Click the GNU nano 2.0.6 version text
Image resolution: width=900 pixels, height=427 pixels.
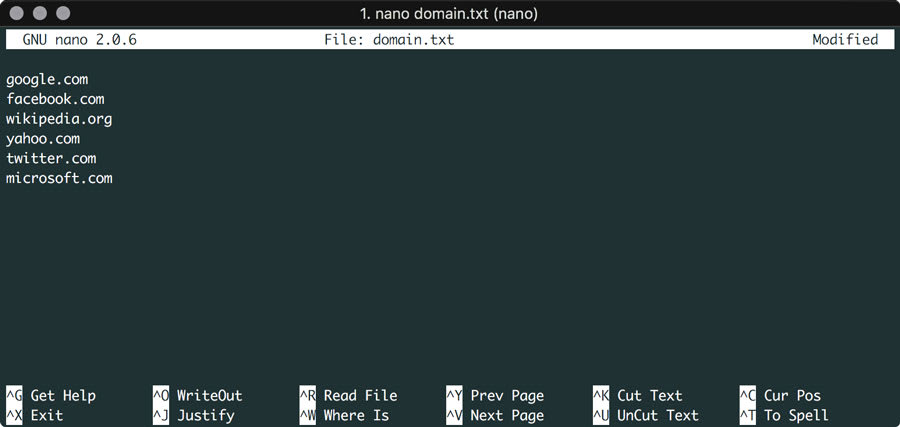[80, 40]
